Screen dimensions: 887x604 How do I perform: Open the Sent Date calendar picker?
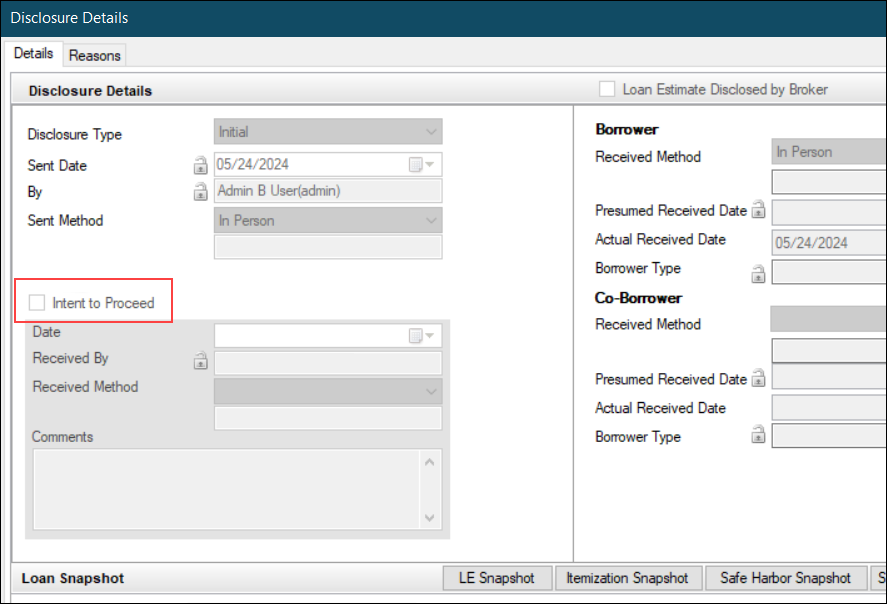(x=421, y=165)
